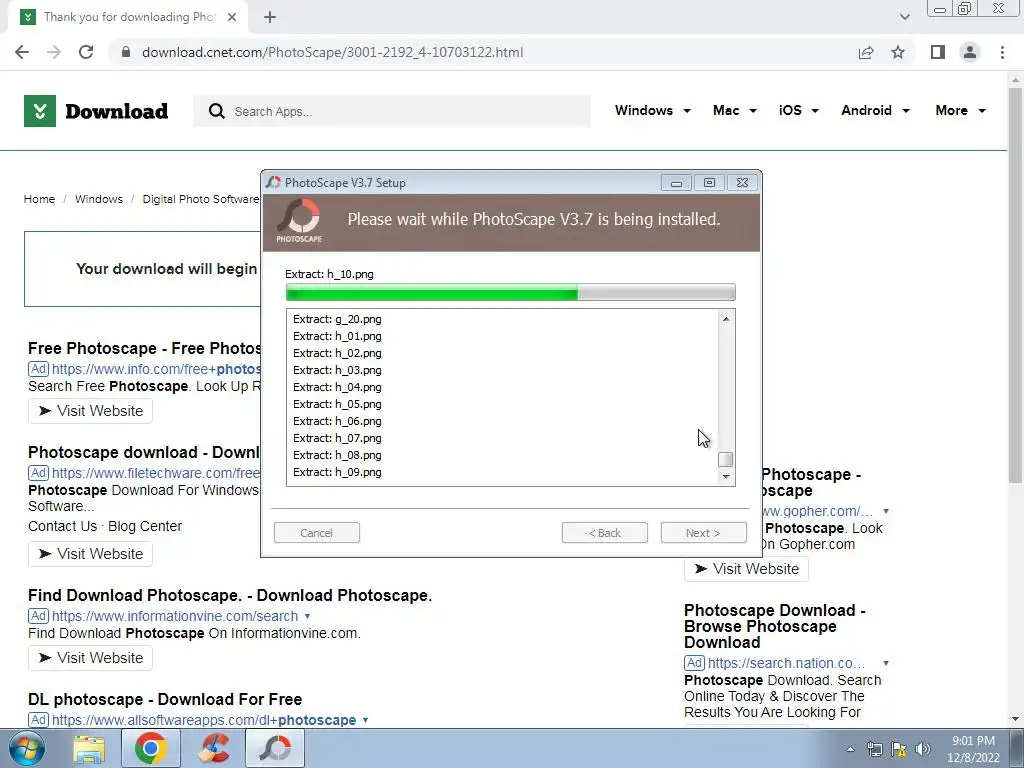Image resolution: width=1024 pixels, height=768 pixels.
Task: Click log scrollbar down arrow
Action: point(726,477)
